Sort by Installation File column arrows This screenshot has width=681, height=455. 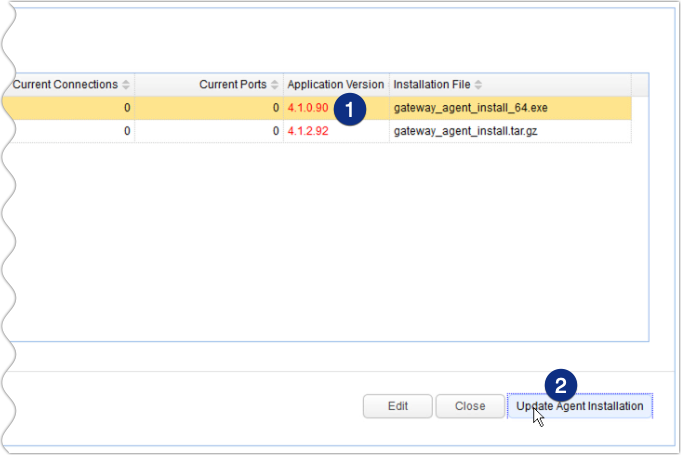[x=478, y=85]
